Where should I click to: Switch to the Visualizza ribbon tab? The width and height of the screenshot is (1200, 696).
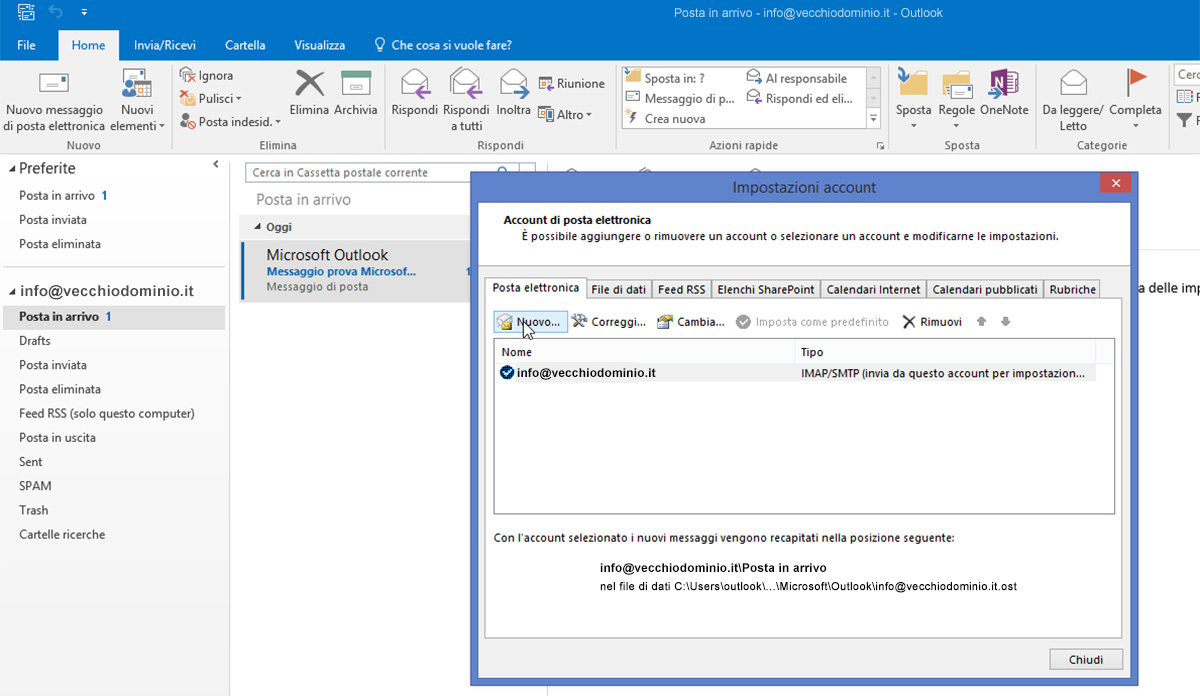click(x=320, y=45)
